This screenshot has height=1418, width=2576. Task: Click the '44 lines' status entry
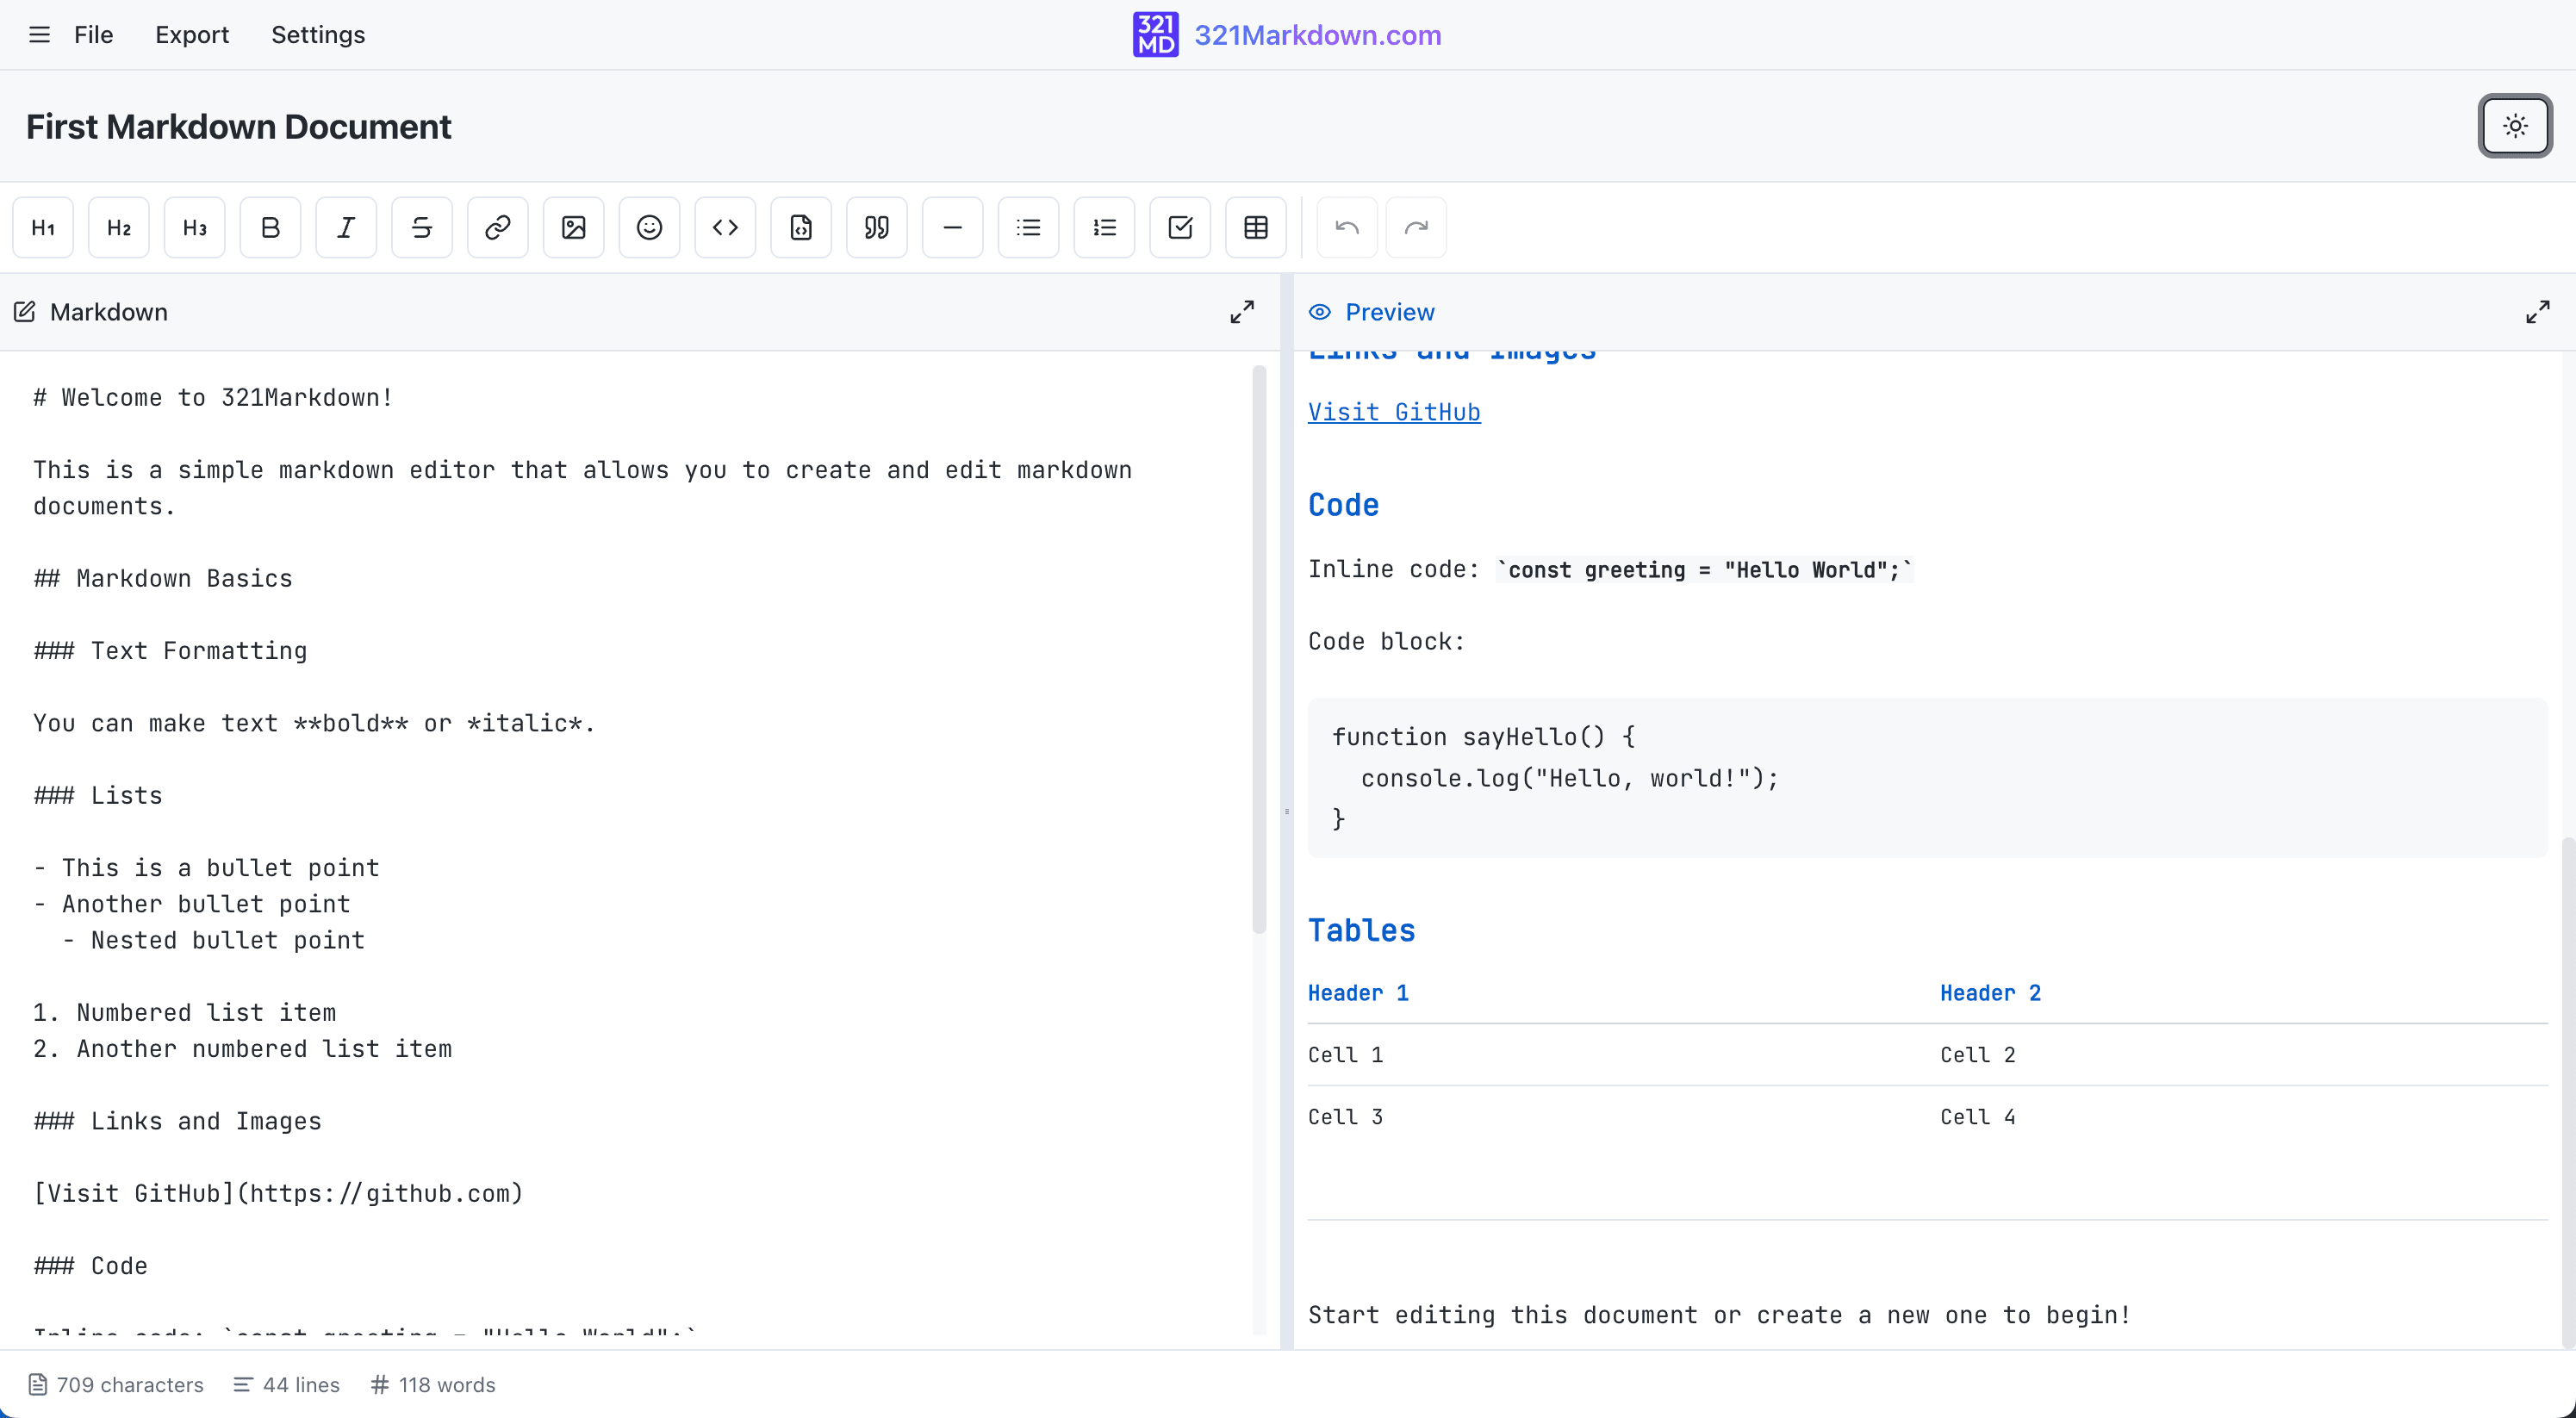click(x=287, y=1385)
